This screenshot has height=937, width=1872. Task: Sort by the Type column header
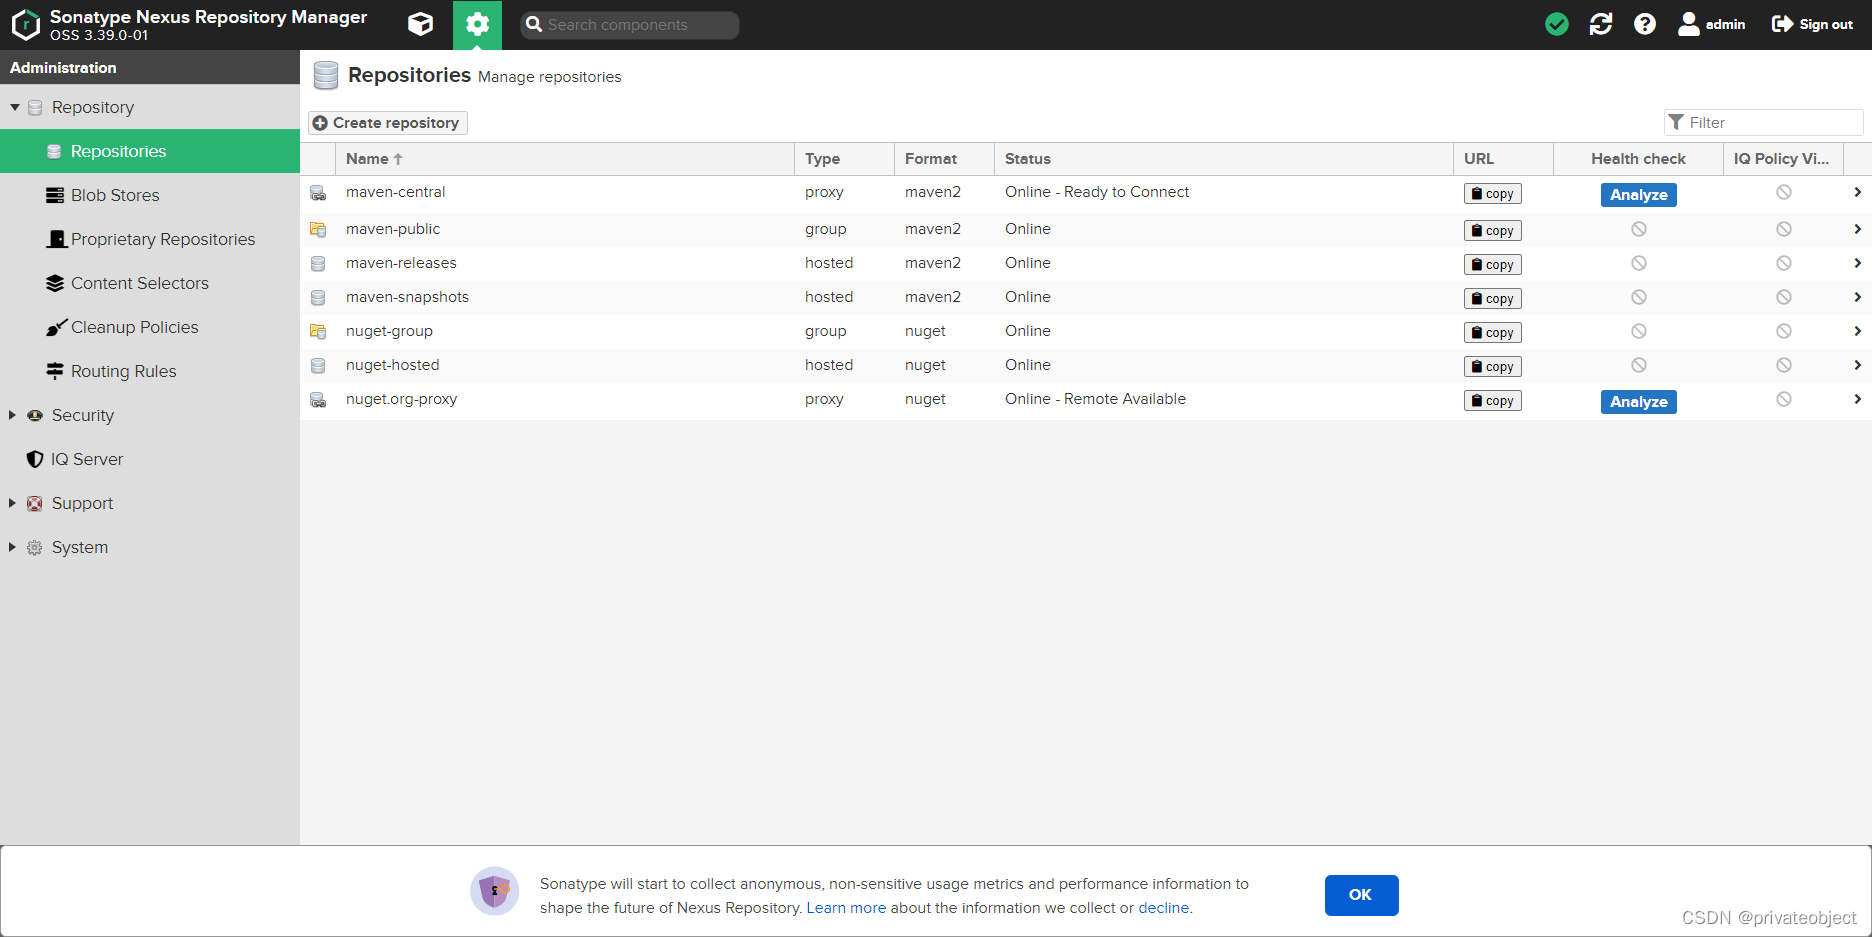point(845,159)
